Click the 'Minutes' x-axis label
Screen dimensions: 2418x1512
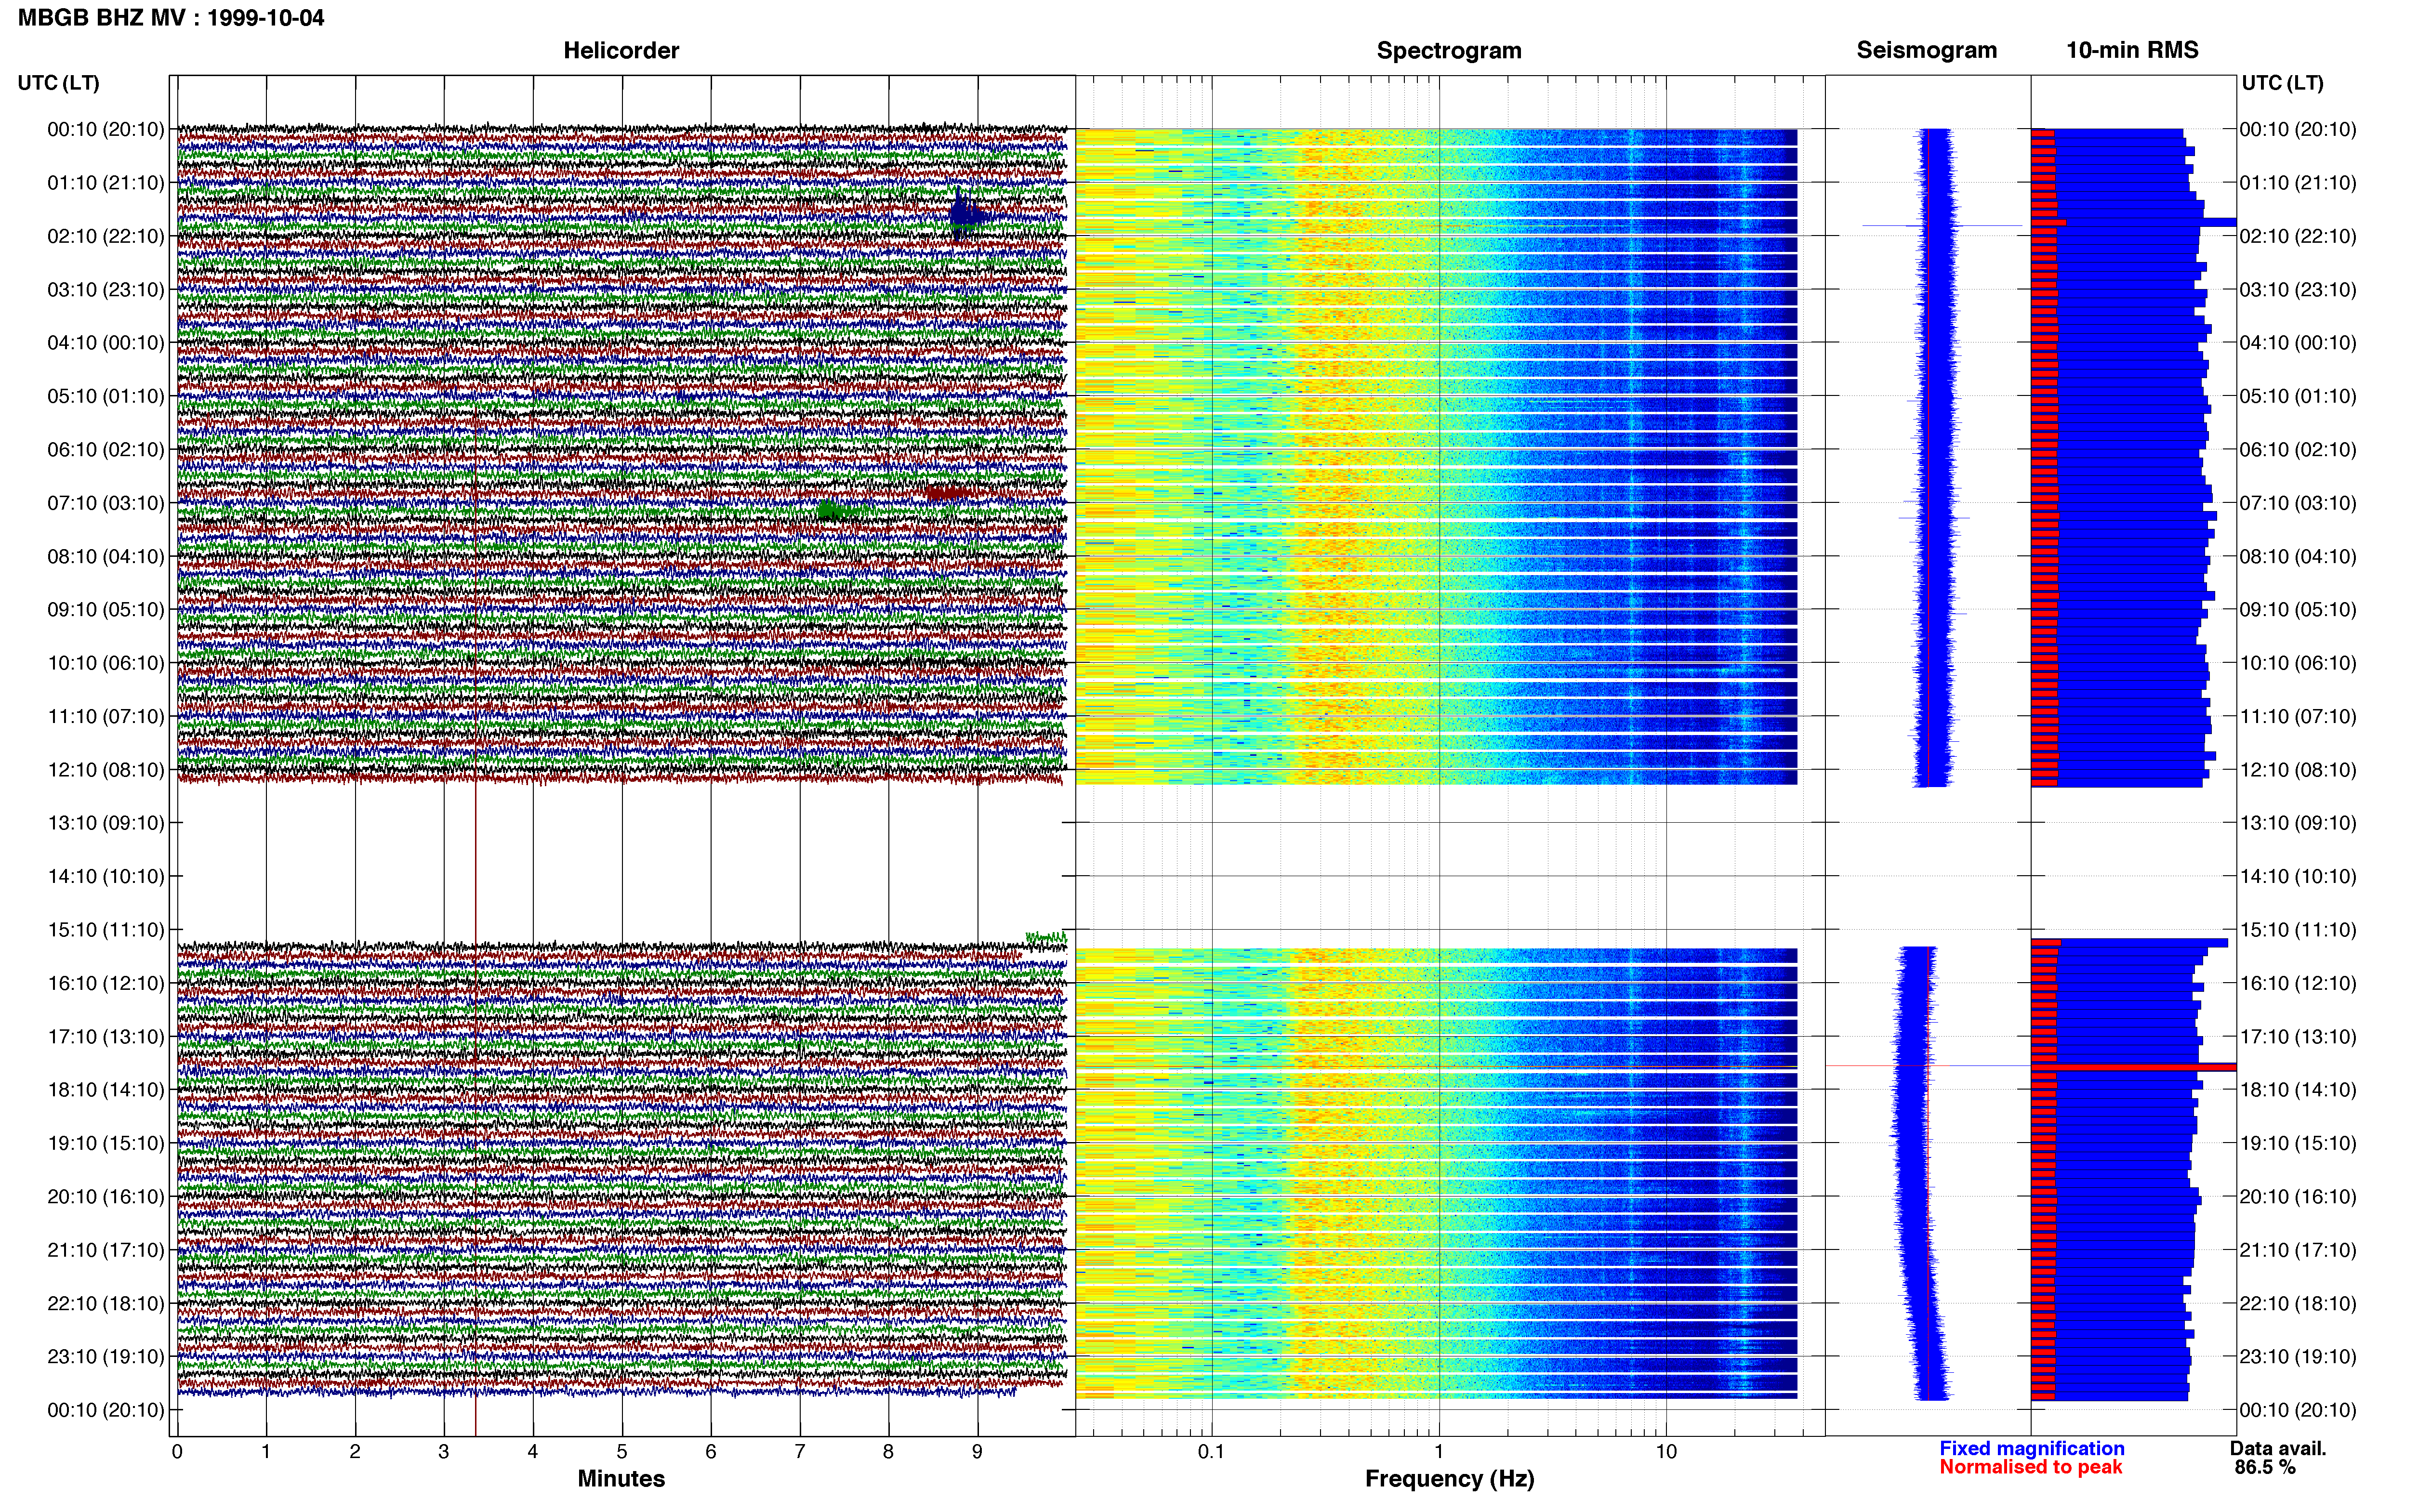pos(621,1478)
